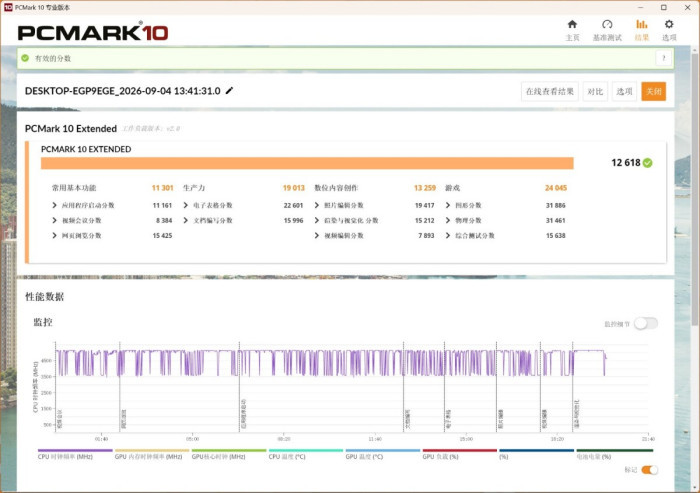Click the overall score 12 618
The height and width of the screenshot is (493, 700).
pos(626,163)
